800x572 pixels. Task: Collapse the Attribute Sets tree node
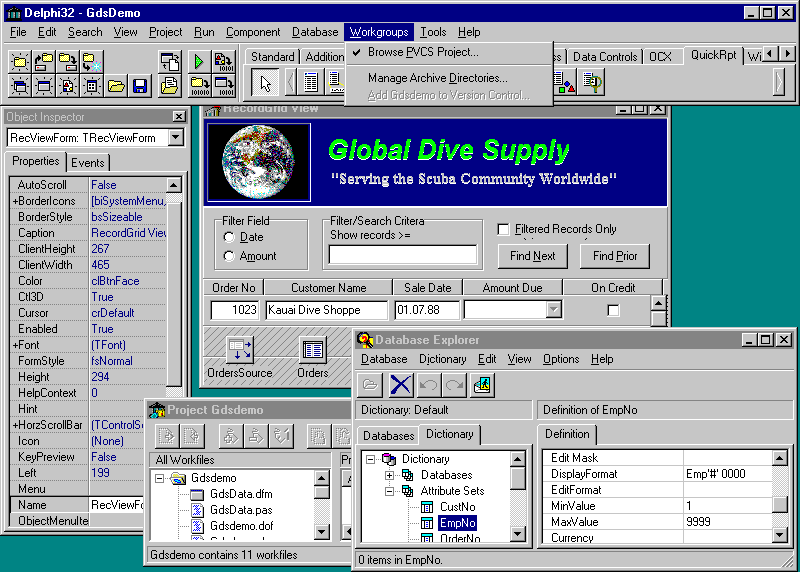[x=390, y=491]
